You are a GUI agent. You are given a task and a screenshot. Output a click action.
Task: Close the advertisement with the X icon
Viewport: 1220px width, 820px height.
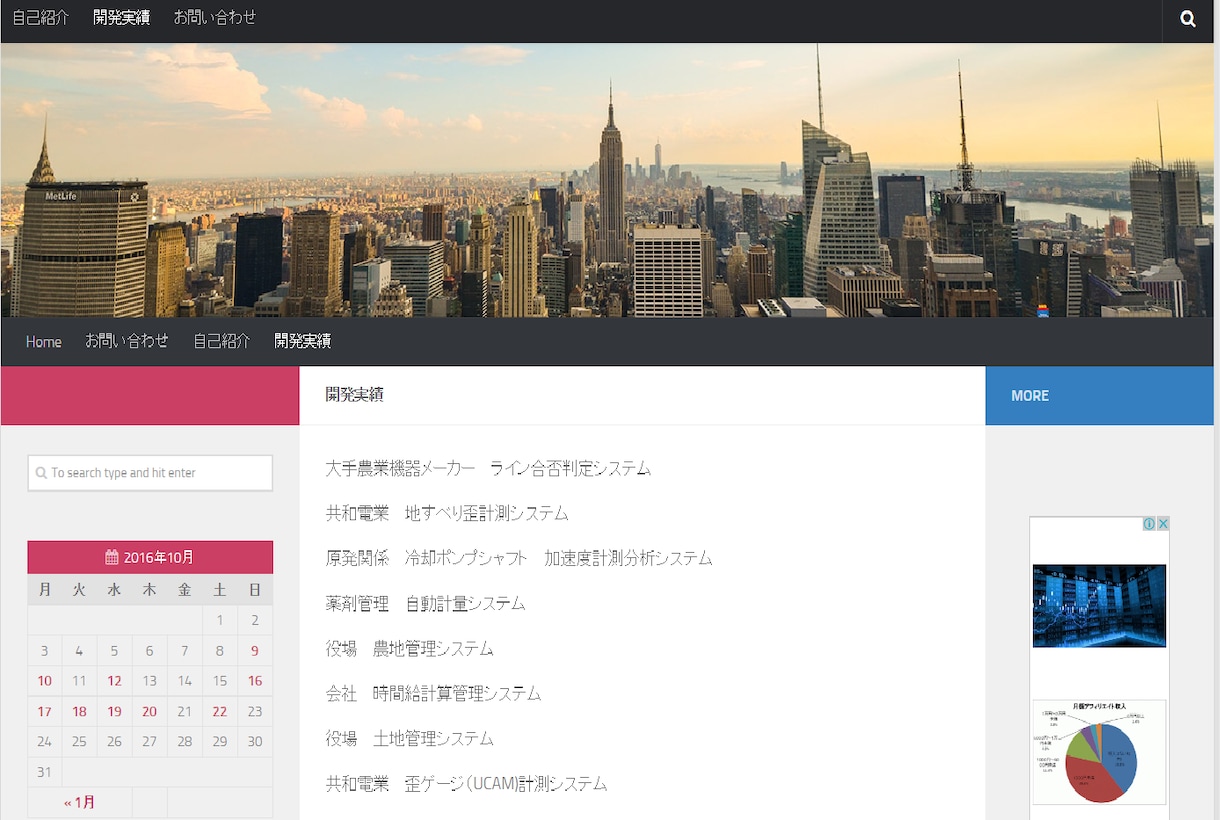[1163, 524]
